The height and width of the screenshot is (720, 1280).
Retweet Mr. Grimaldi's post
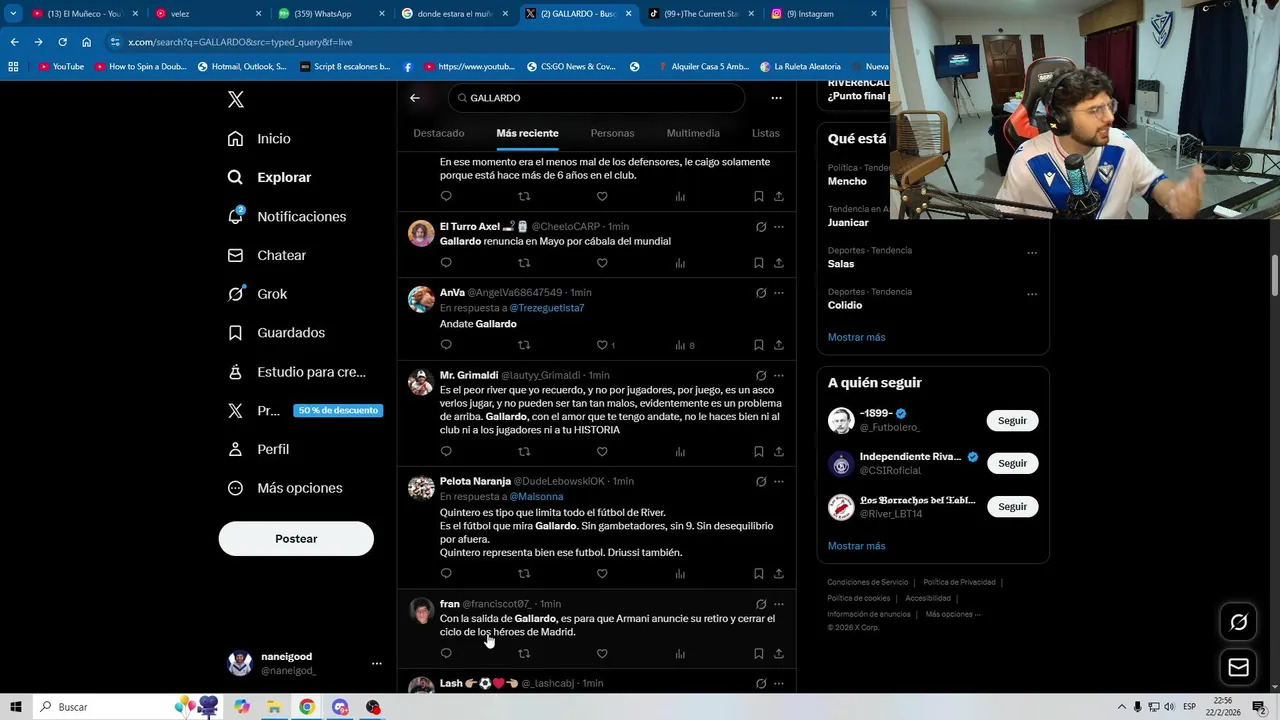[524, 451]
